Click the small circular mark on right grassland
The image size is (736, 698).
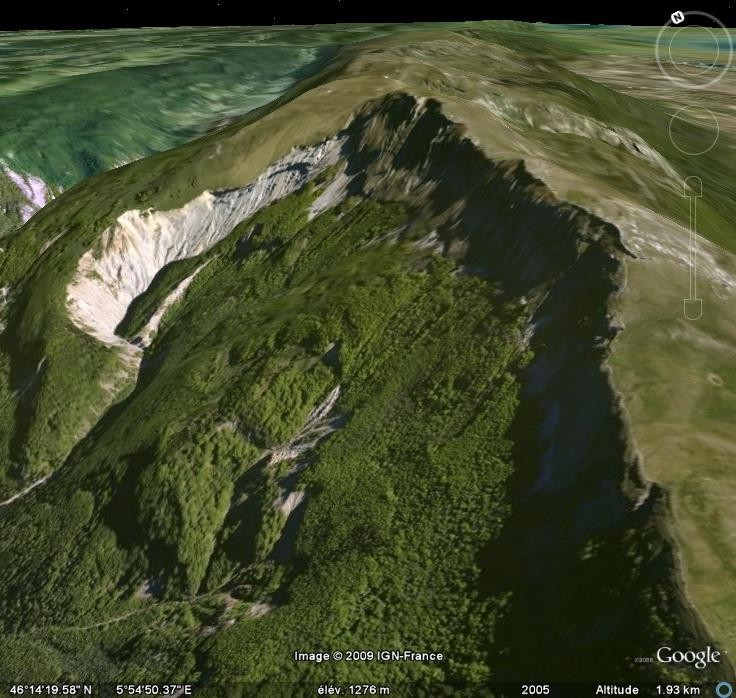tap(714, 381)
